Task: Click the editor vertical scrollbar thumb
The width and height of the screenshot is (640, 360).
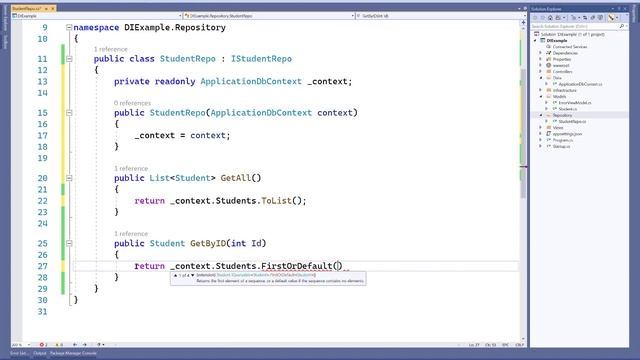Action: 523,134
